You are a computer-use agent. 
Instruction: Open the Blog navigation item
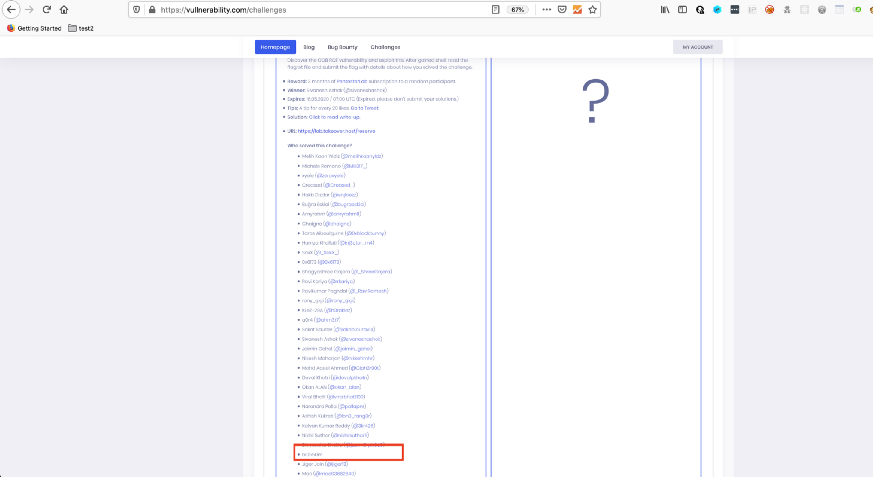pos(309,47)
